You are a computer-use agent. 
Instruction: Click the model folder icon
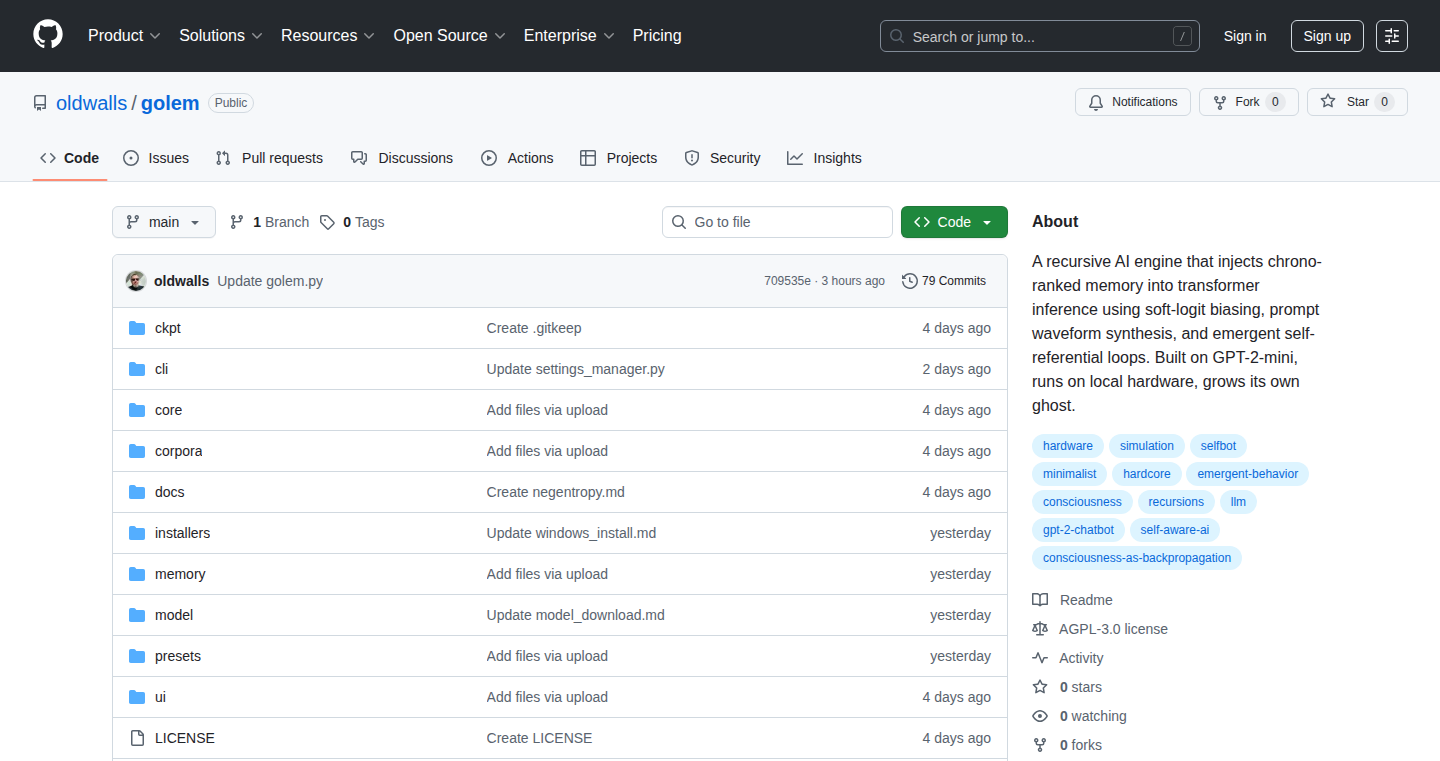pos(137,615)
